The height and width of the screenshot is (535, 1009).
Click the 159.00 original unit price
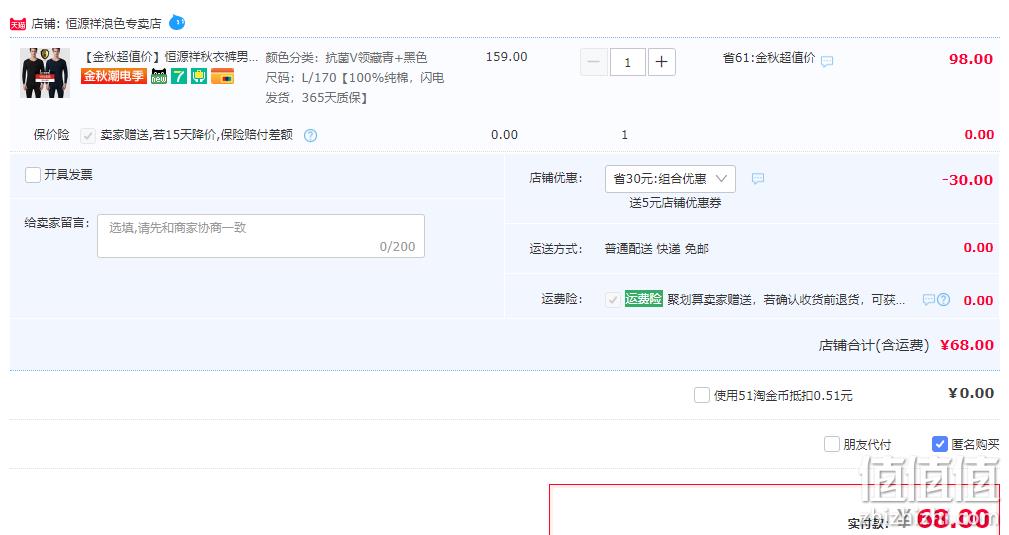tap(506, 57)
